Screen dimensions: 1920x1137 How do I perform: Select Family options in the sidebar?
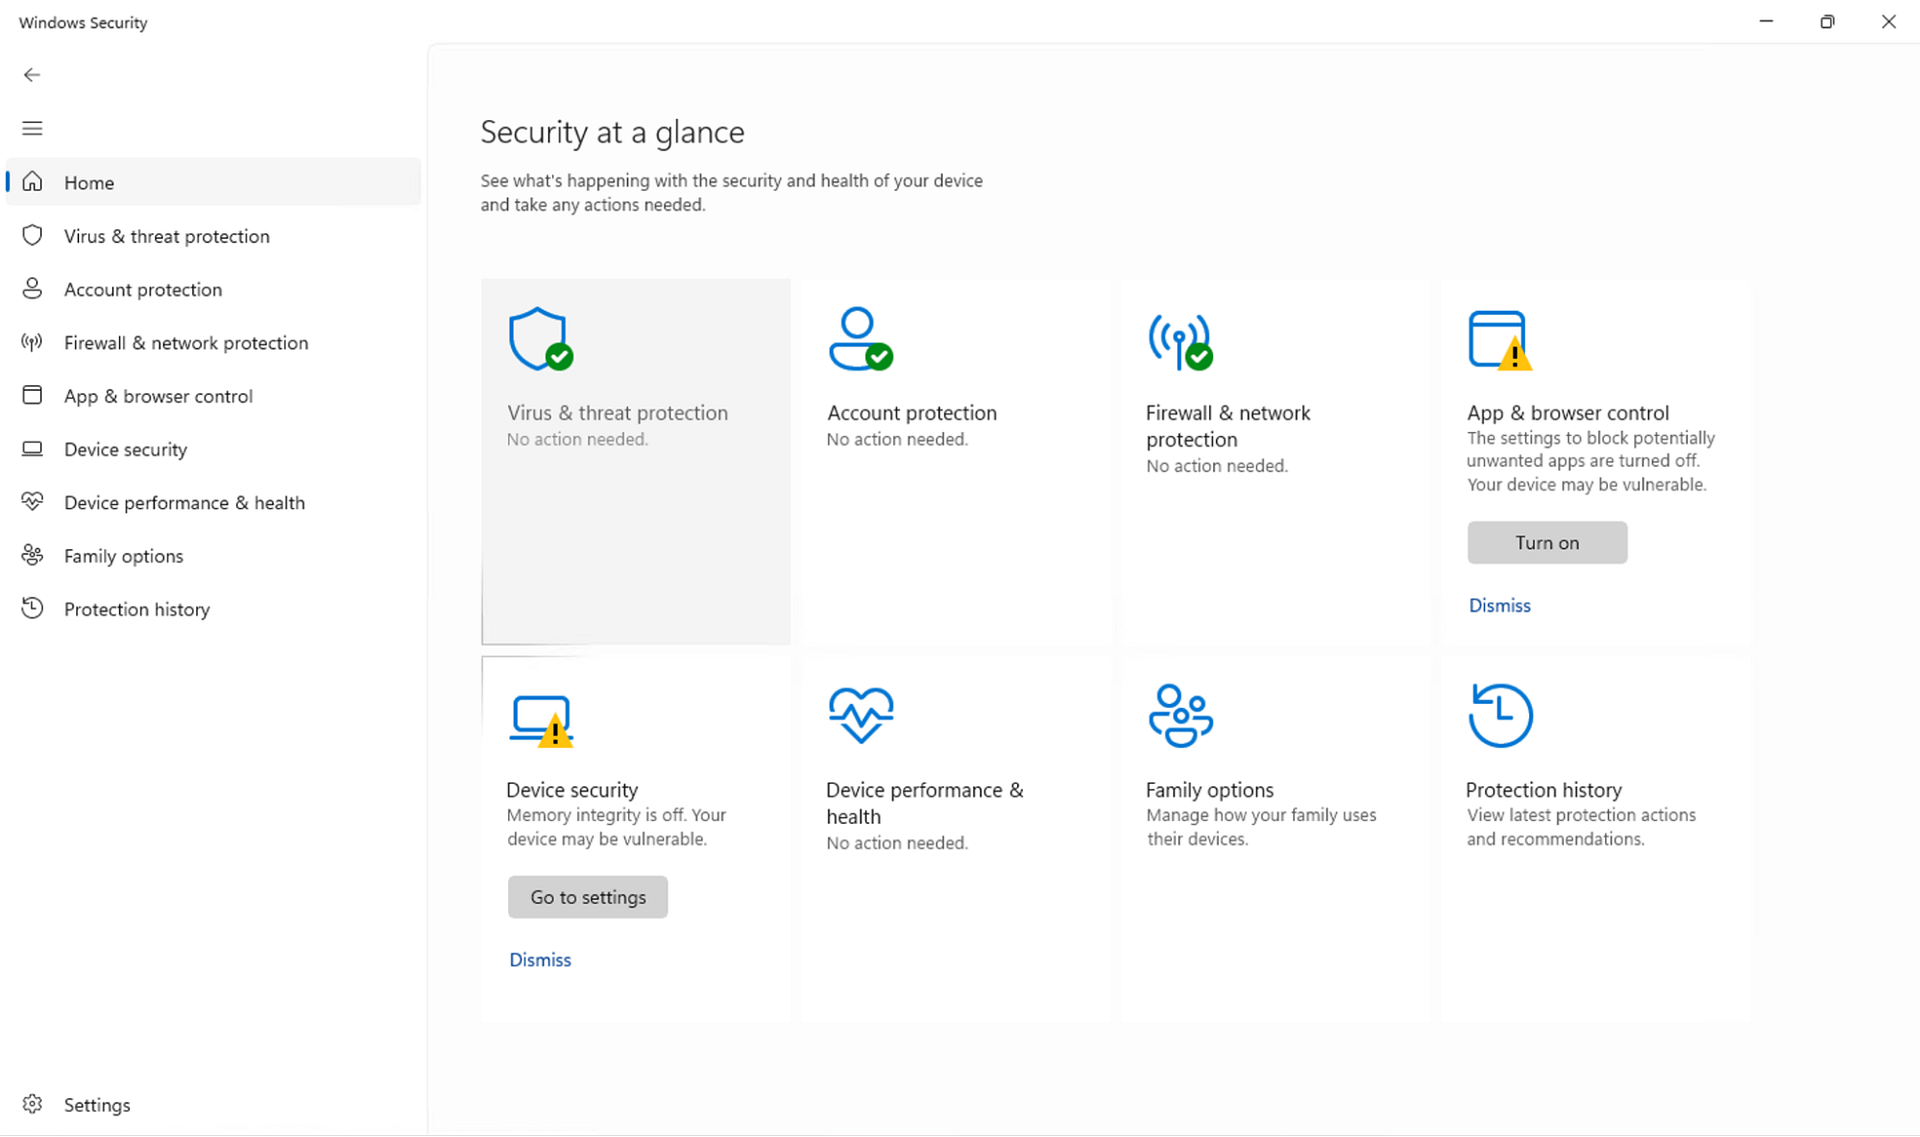tap(123, 556)
